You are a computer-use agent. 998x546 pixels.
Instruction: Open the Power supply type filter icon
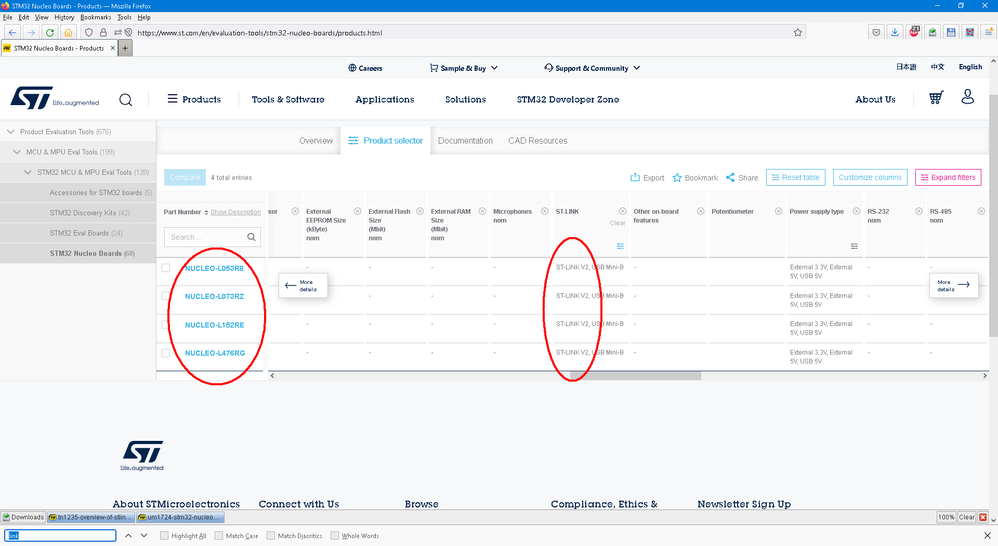854,246
